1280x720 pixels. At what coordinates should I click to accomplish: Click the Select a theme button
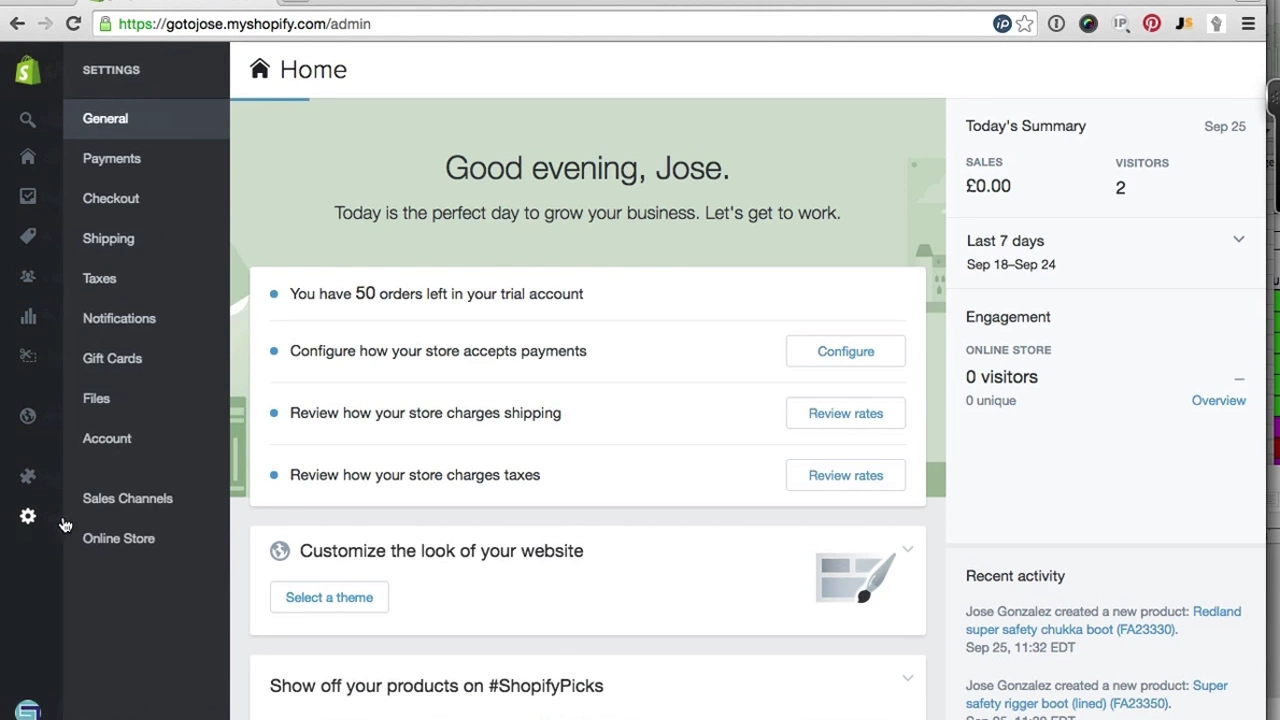tap(329, 597)
